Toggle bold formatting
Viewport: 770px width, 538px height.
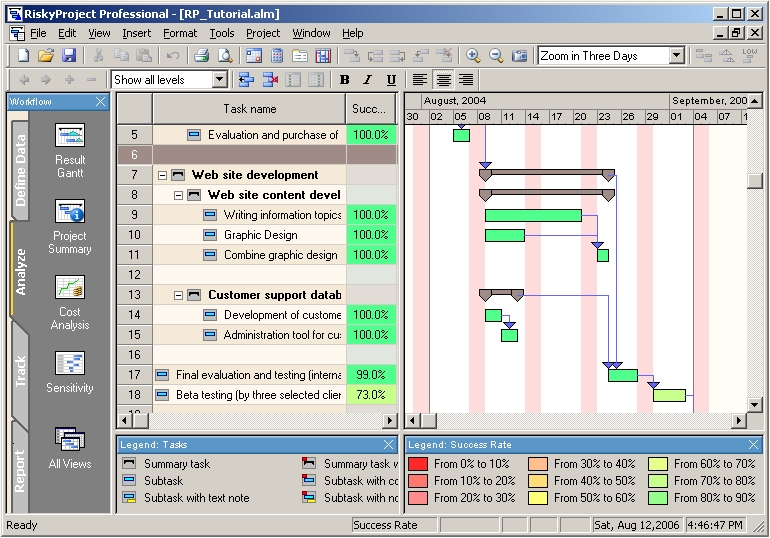click(345, 80)
